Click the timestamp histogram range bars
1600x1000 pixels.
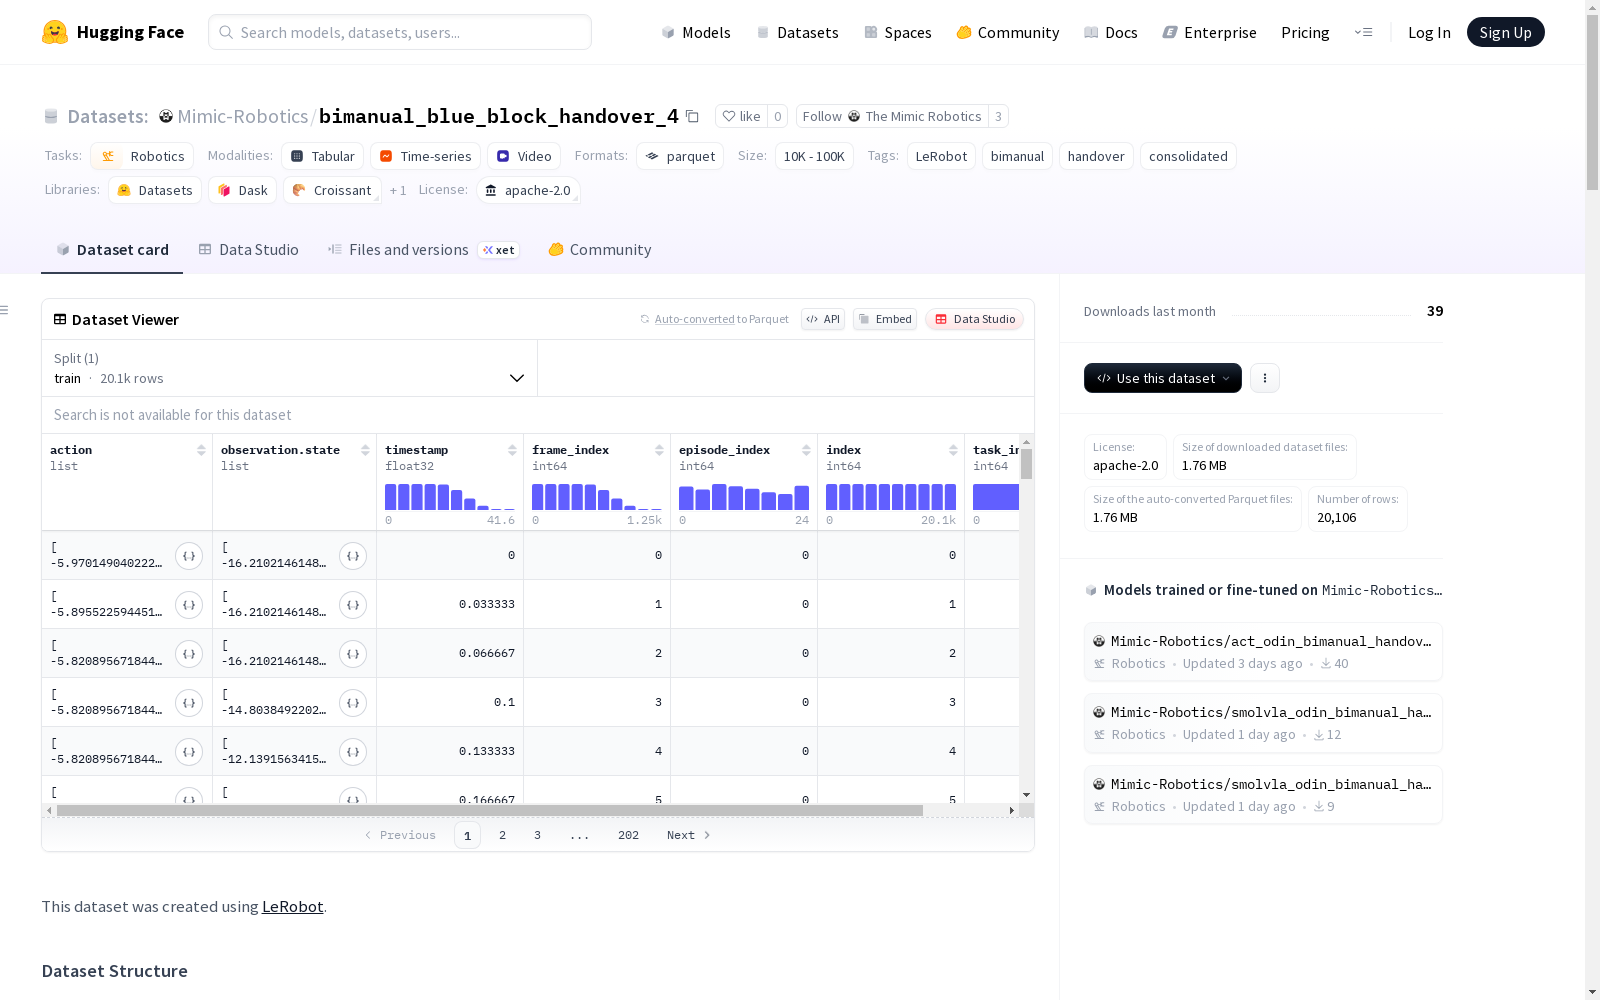pyautogui.click(x=450, y=497)
